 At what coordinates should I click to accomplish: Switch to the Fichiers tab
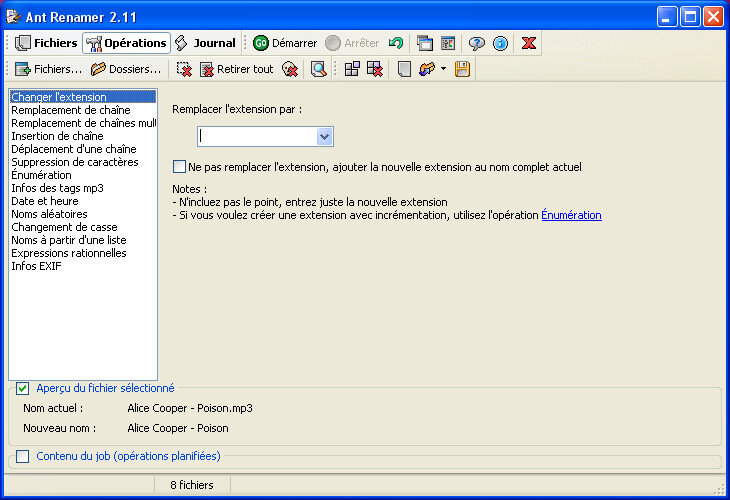[x=46, y=43]
